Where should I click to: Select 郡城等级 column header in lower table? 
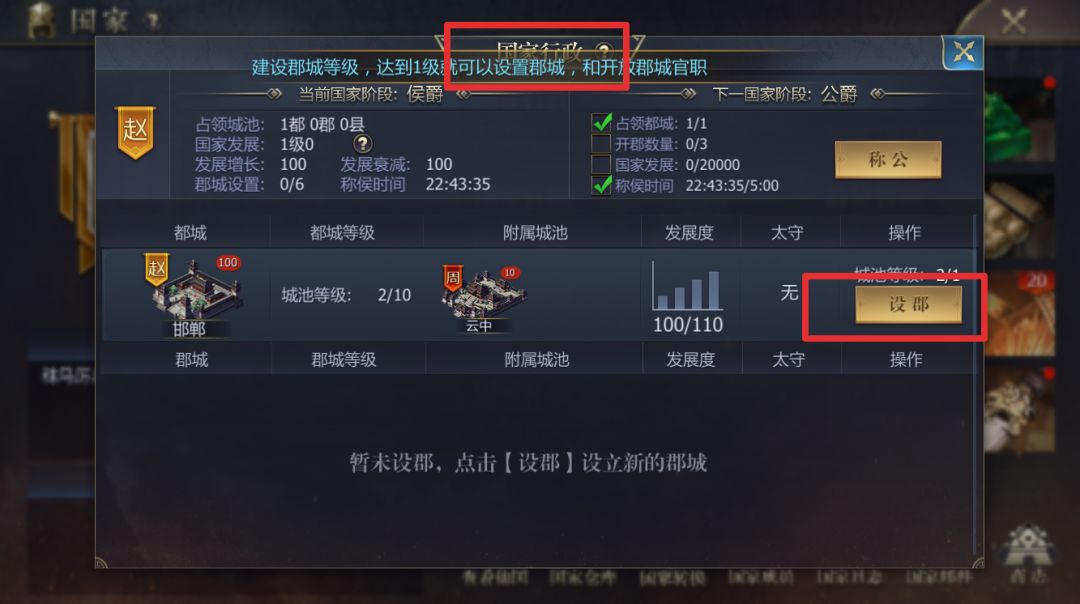pyautogui.click(x=344, y=360)
